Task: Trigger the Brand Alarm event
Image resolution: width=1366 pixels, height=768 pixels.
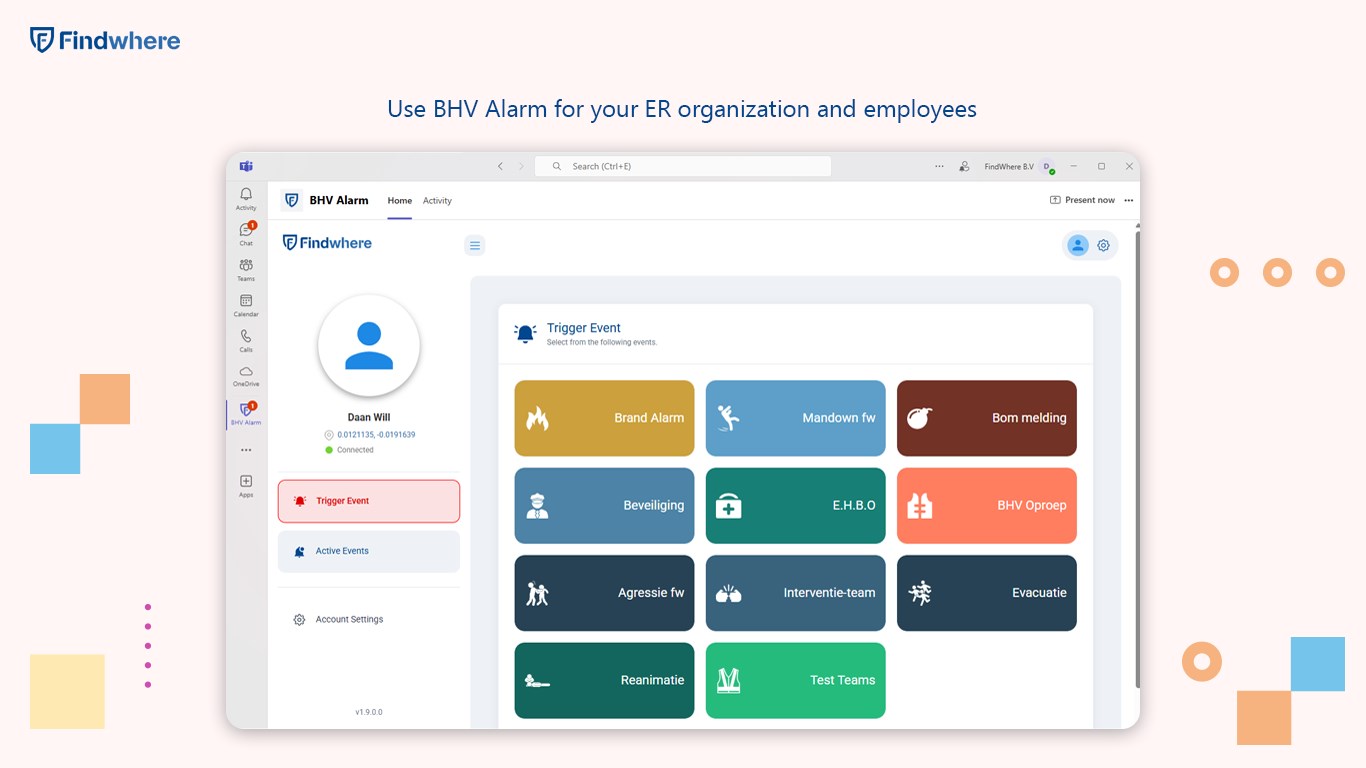Action: (604, 418)
